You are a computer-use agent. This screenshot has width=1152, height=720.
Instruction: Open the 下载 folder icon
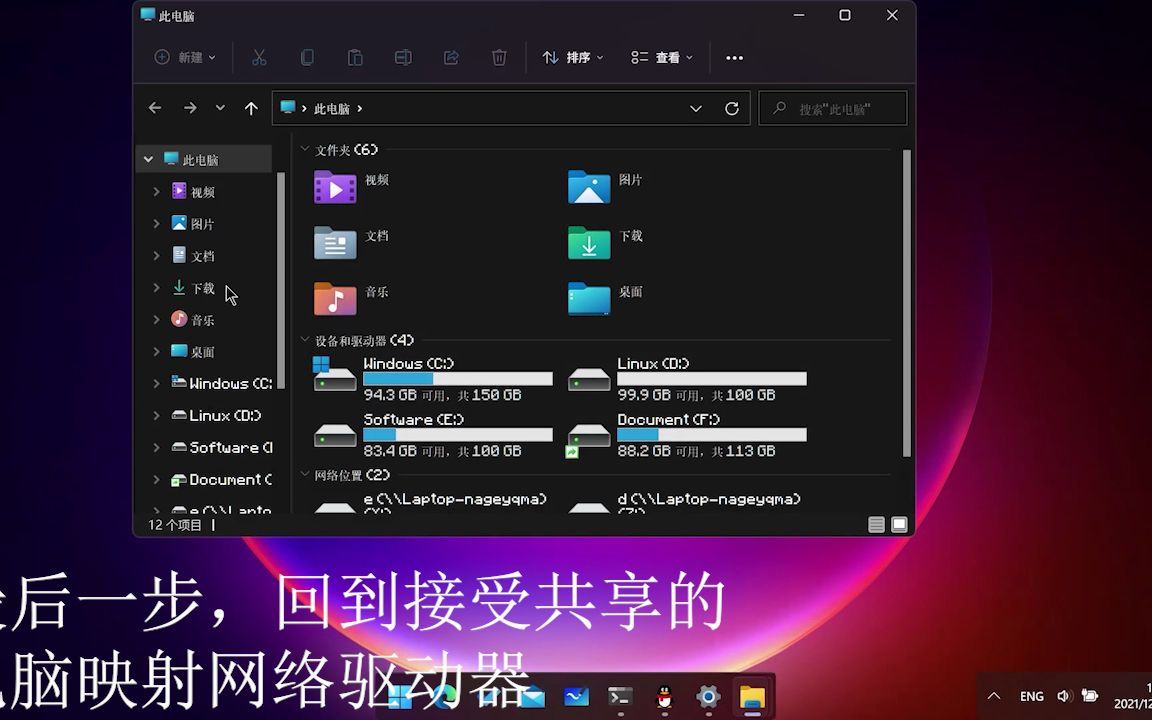pos(589,243)
